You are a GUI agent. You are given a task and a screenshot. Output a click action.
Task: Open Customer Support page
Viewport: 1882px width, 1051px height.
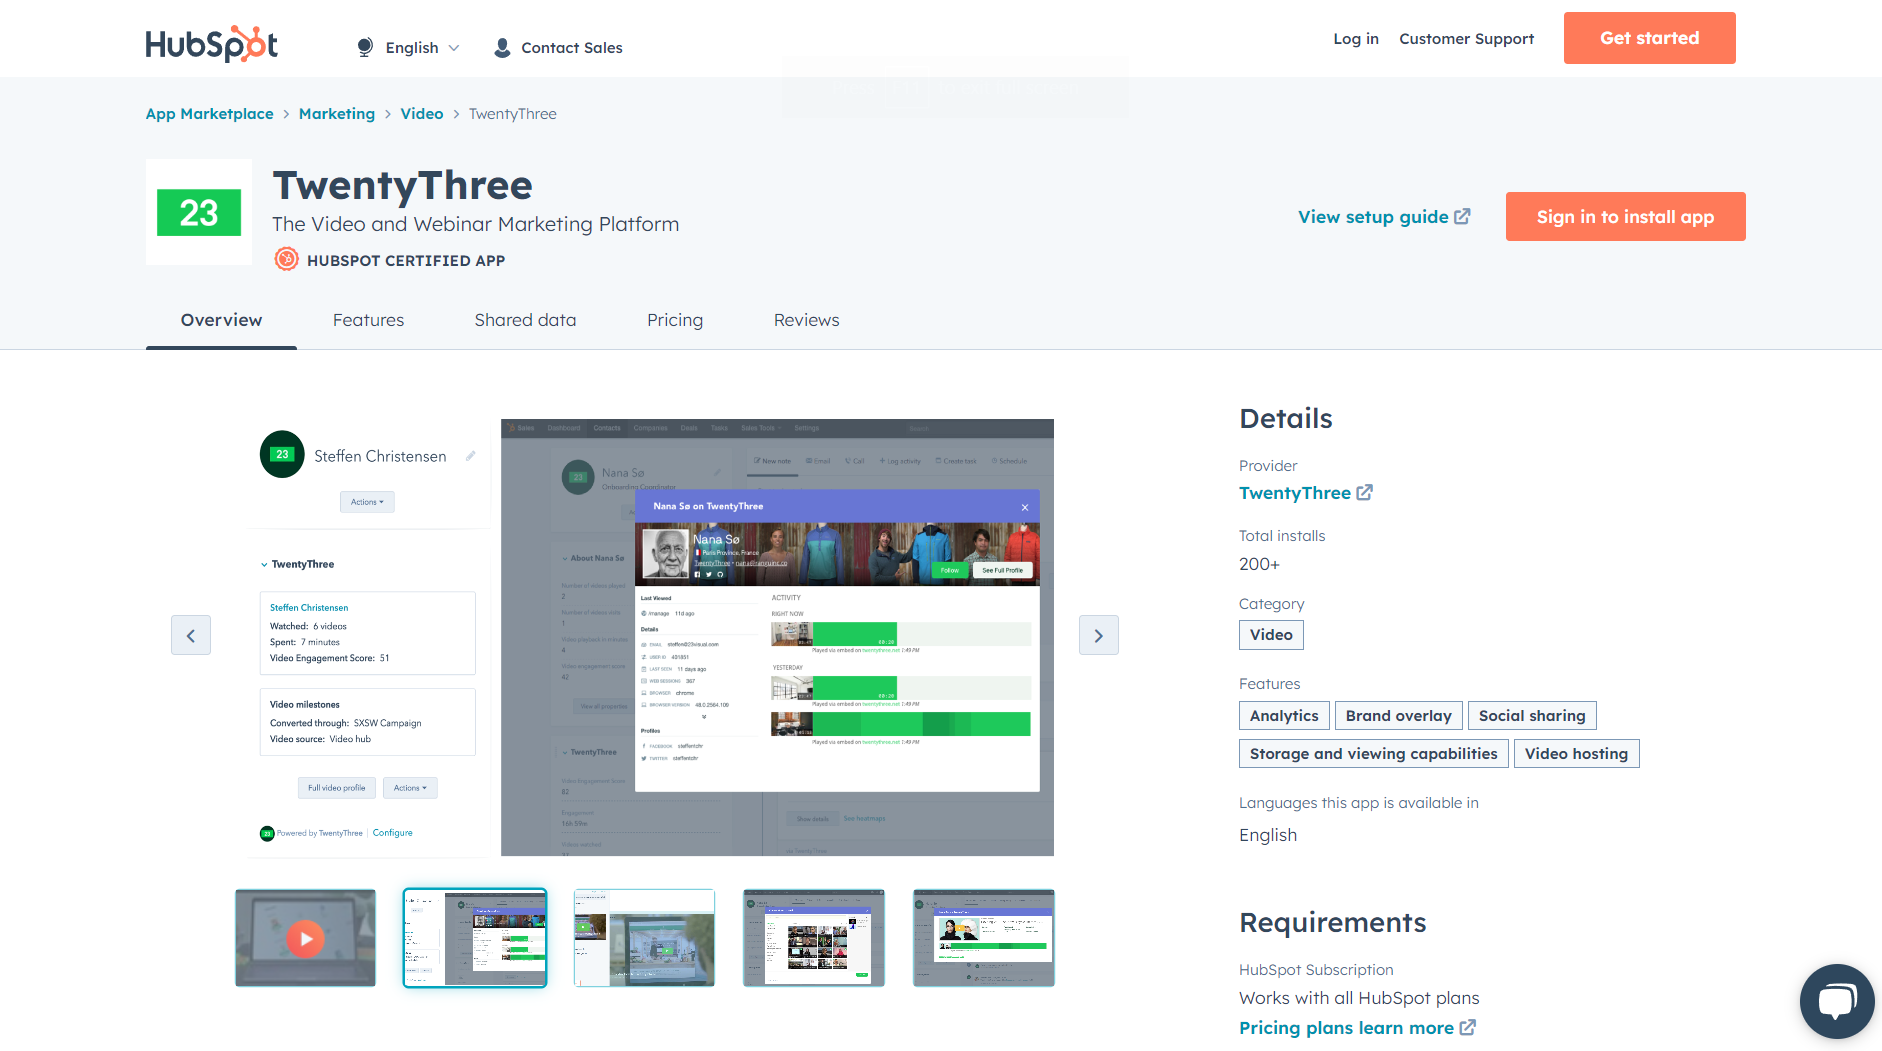click(1466, 39)
